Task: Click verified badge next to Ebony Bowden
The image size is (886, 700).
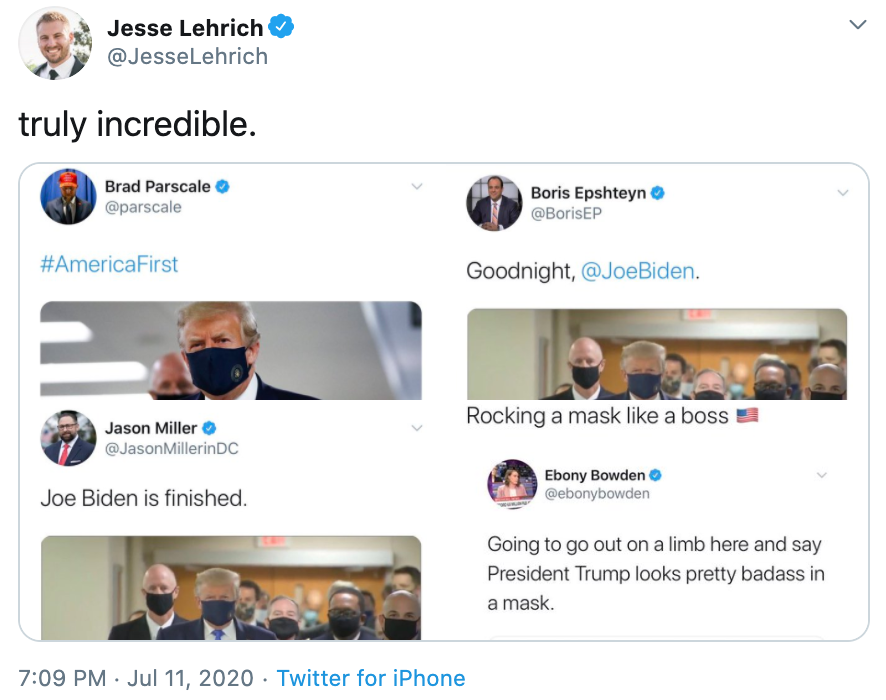Action: 656,475
